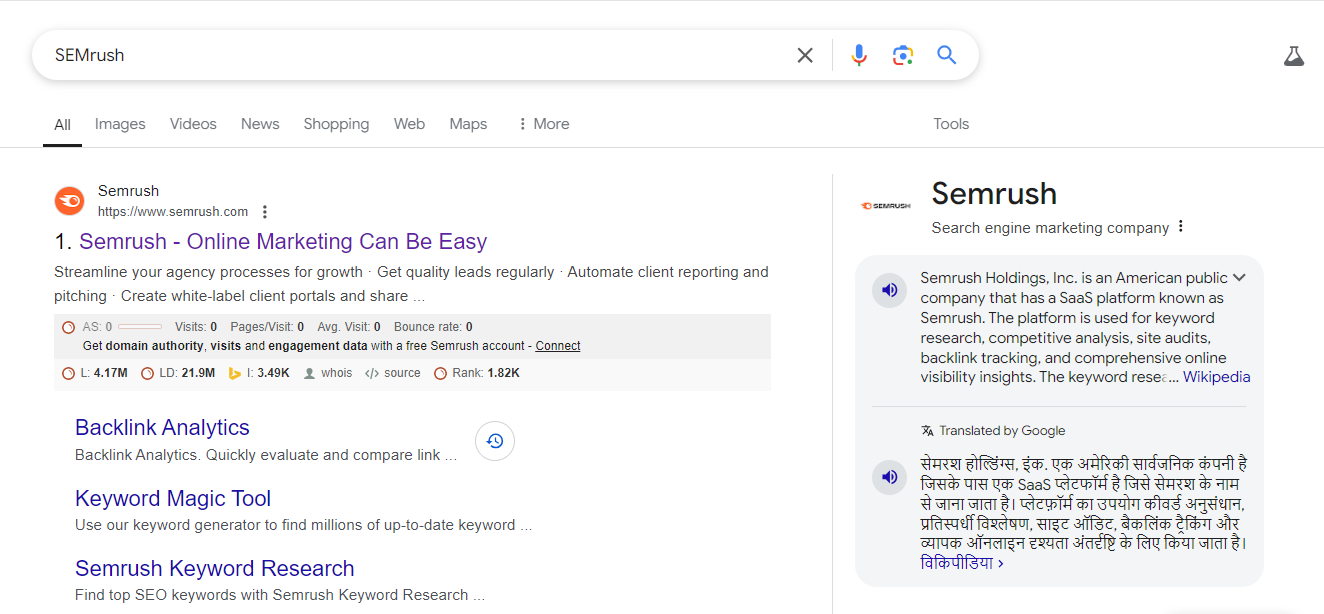This screenshot has width=1324, height=614.
Task: Click the Semrush orange favicon
Action: point(69,201)
